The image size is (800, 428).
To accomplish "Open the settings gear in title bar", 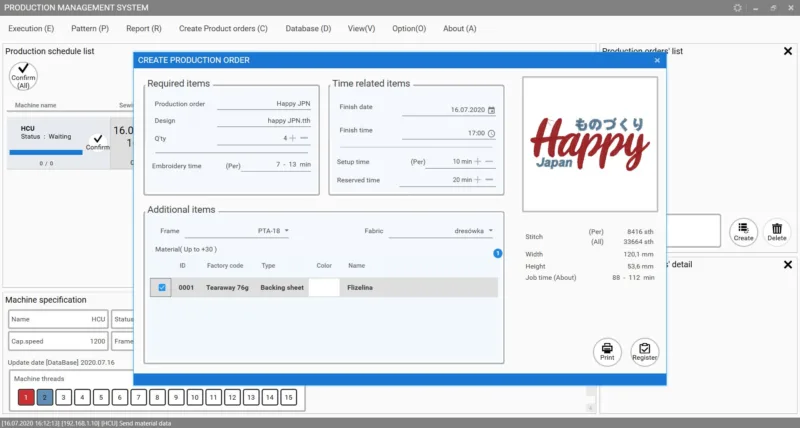I will pos(737,8).
